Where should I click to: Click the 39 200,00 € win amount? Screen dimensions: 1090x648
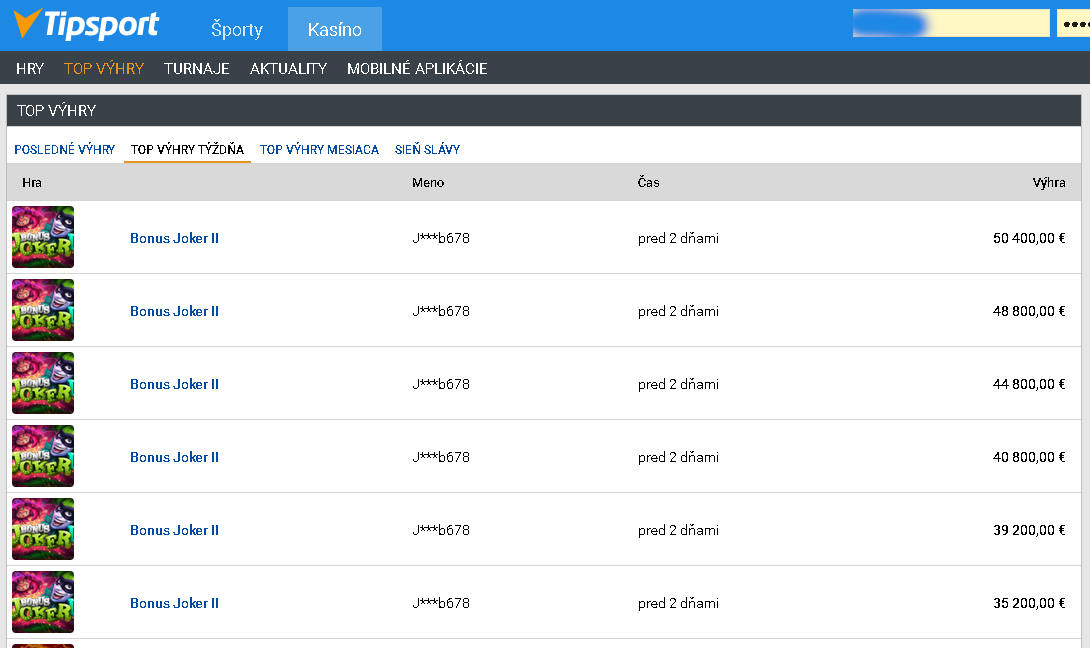[x=1029, y=530]
